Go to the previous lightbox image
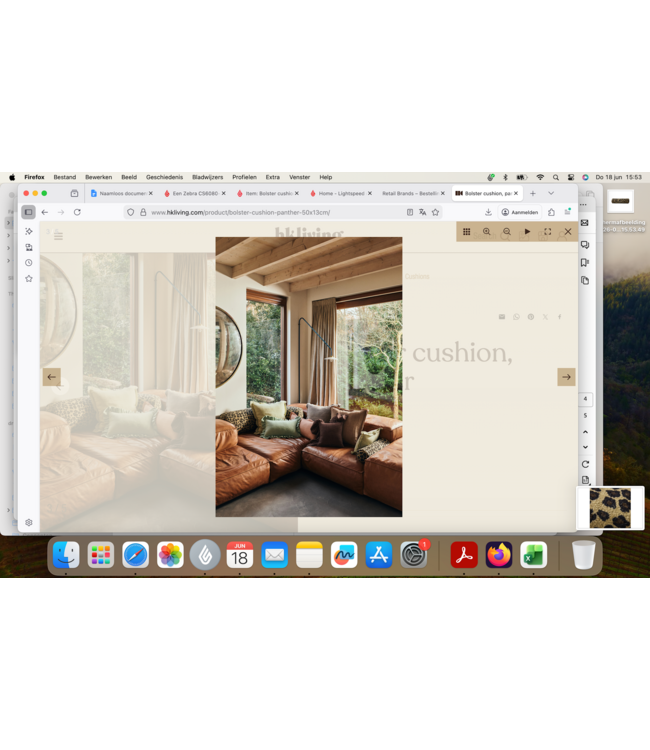The width and height of the screenshot is (650, 750). pos(52,377)
